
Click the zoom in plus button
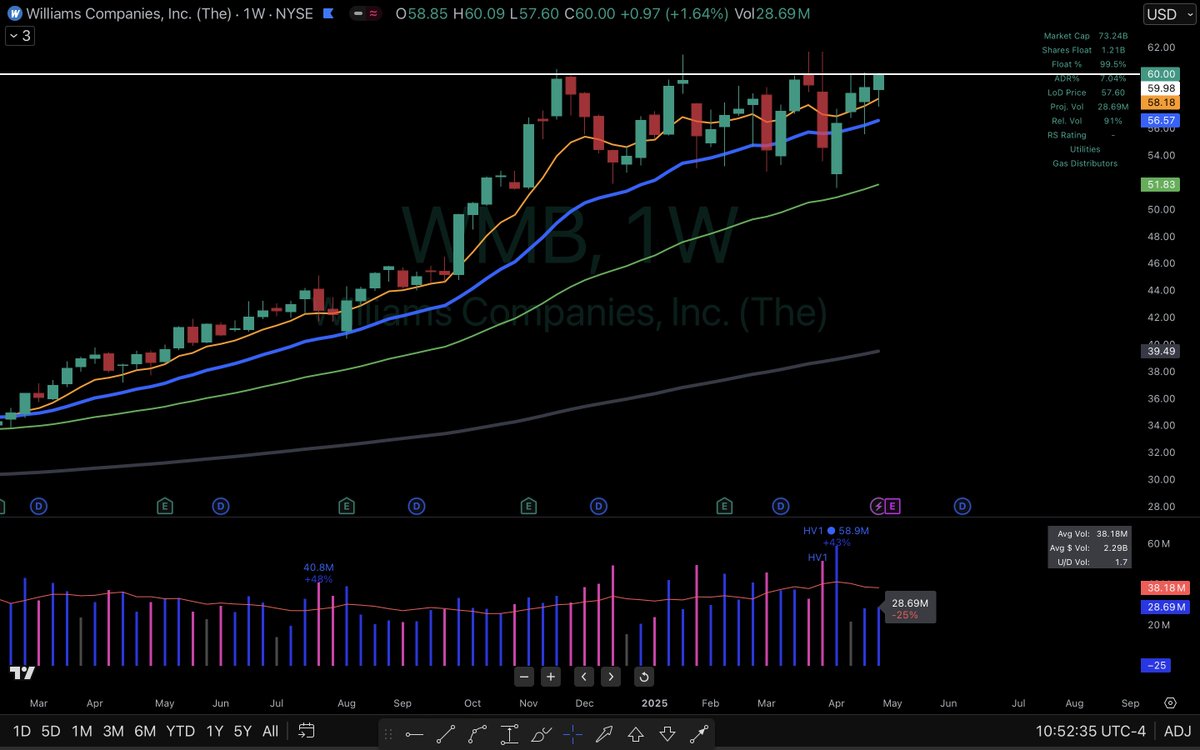point(550,676)
